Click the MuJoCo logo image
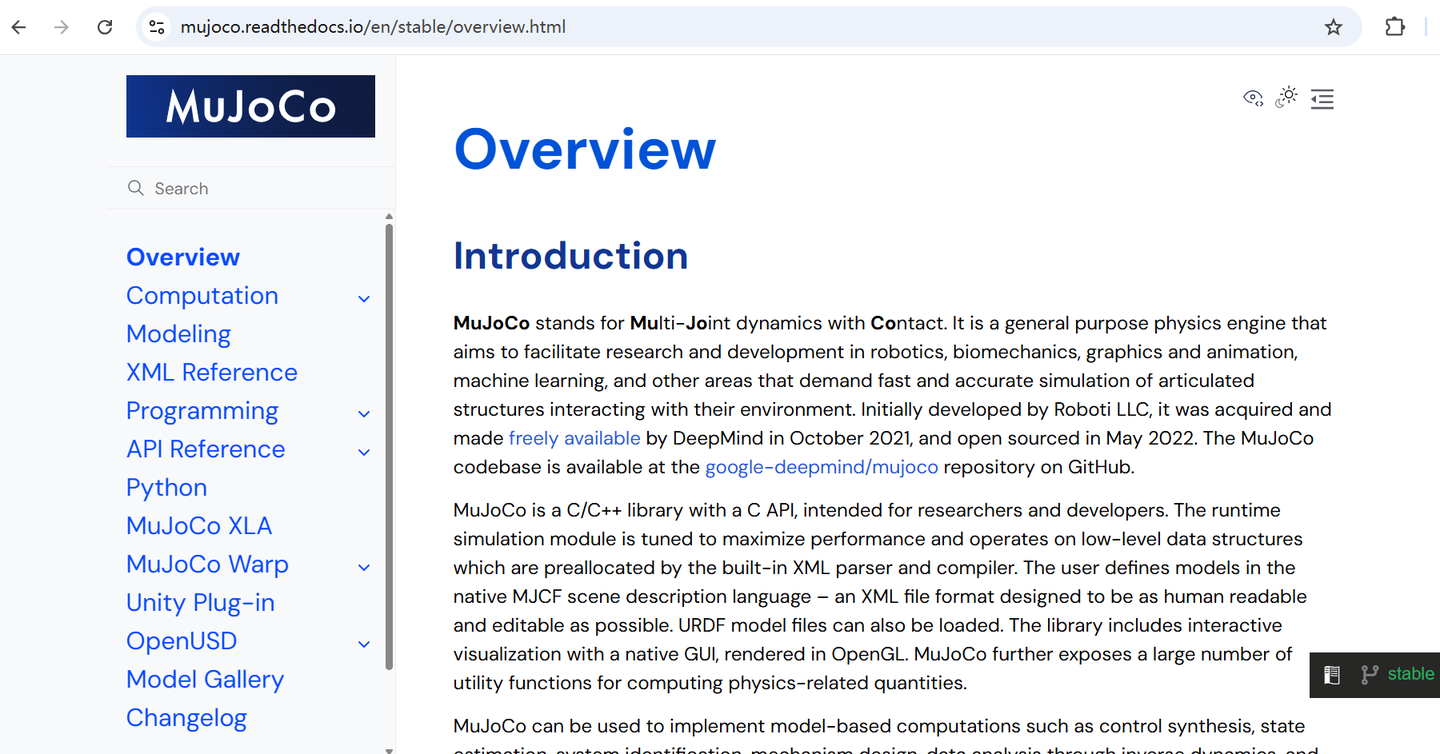Image resolution: width=1440 pixels, height=754 pixels. 250,106
